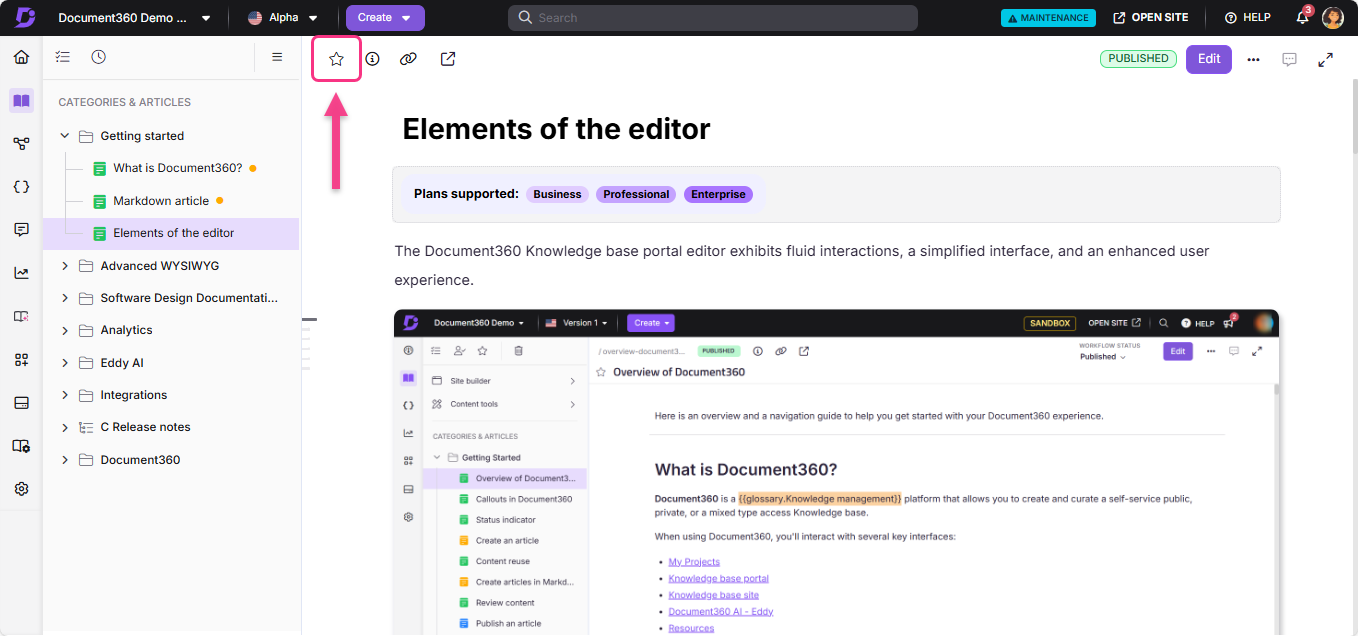The image size is (1358, 636).
Task: Click inside the Search bar
Action: [712, 17]
